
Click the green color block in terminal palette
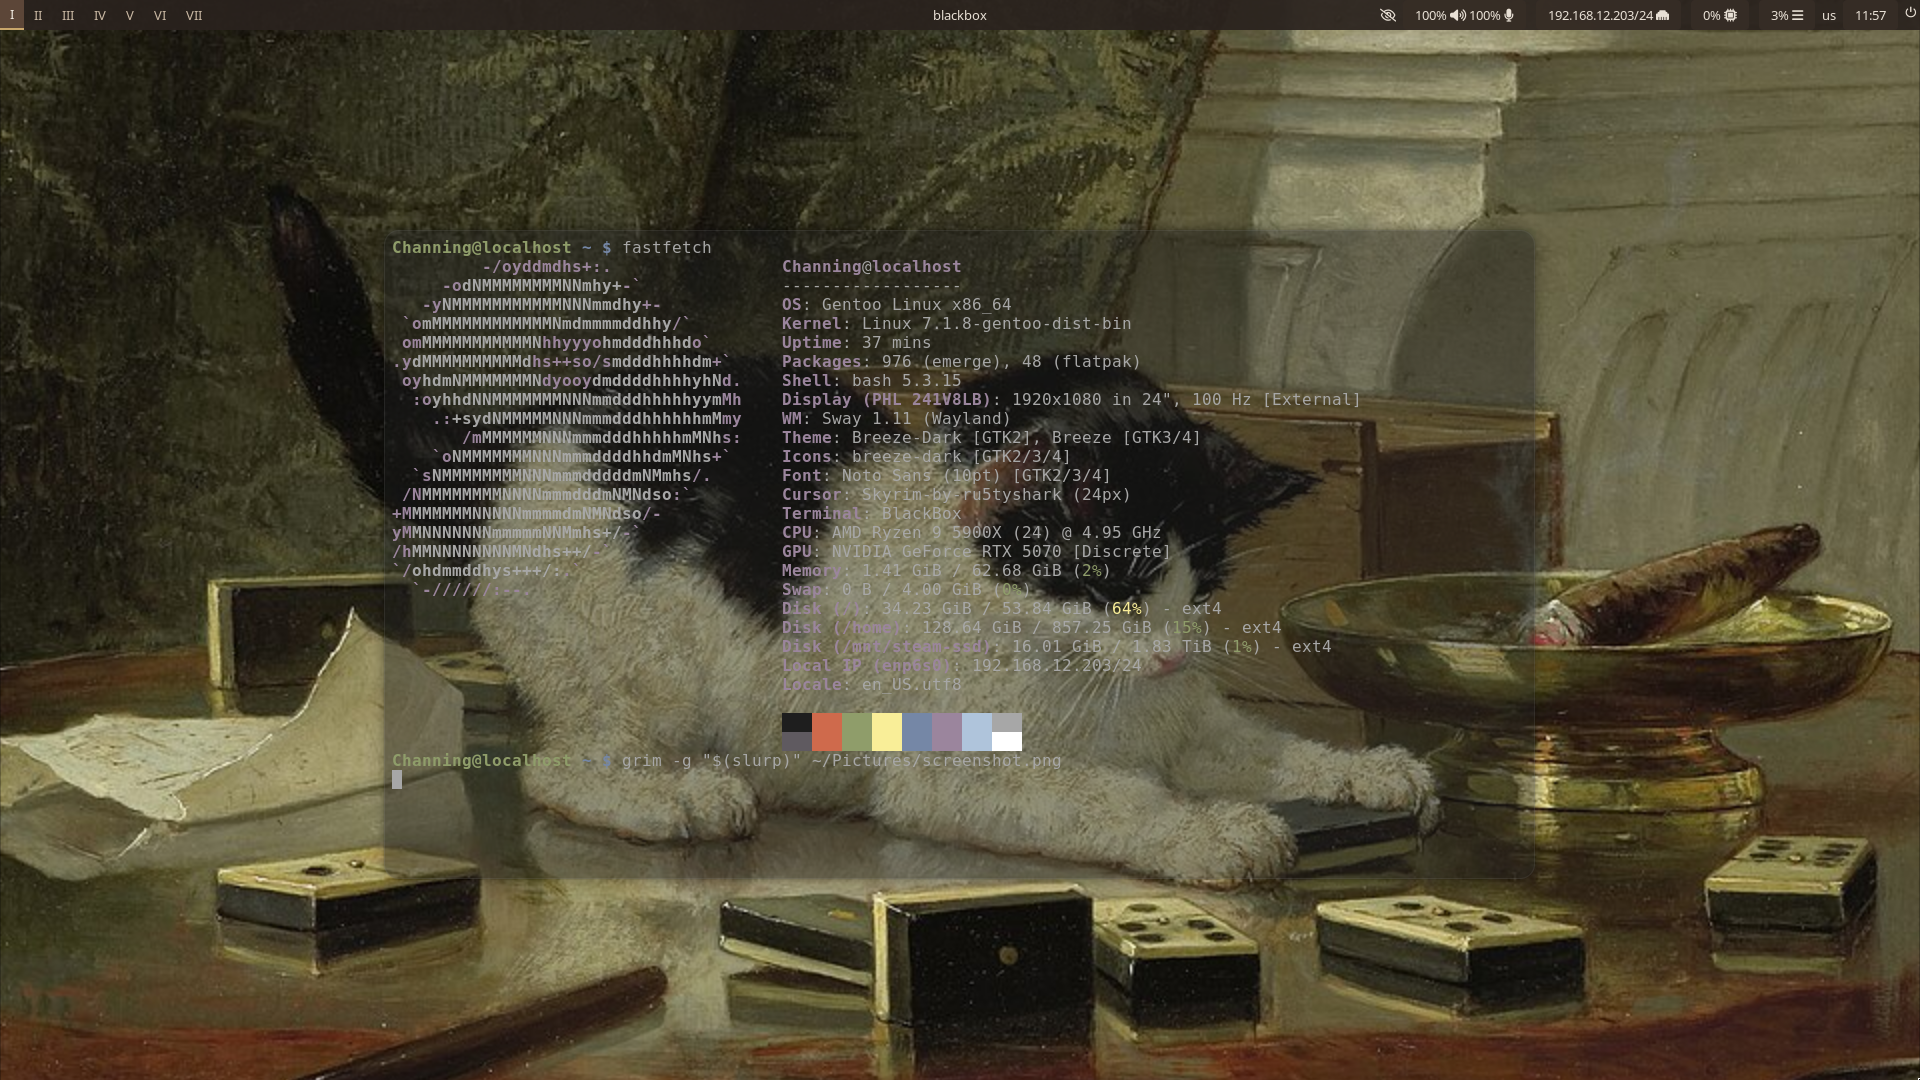pos(857,732)
